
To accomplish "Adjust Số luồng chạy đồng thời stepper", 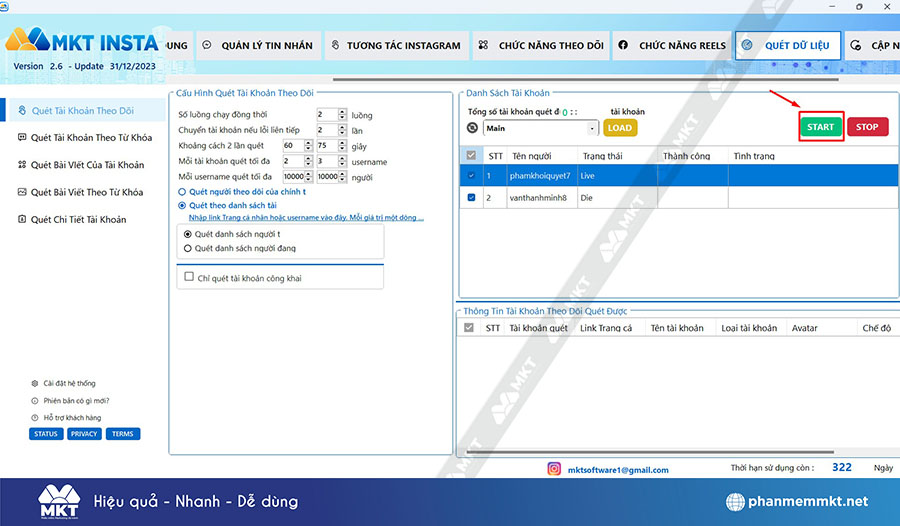I will (342, 114).
